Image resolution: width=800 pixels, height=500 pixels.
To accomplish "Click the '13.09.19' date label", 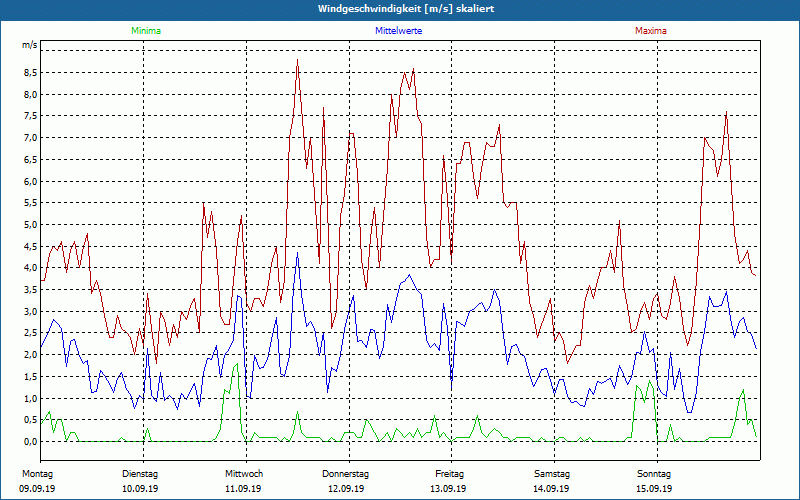I will click(448, 489).
